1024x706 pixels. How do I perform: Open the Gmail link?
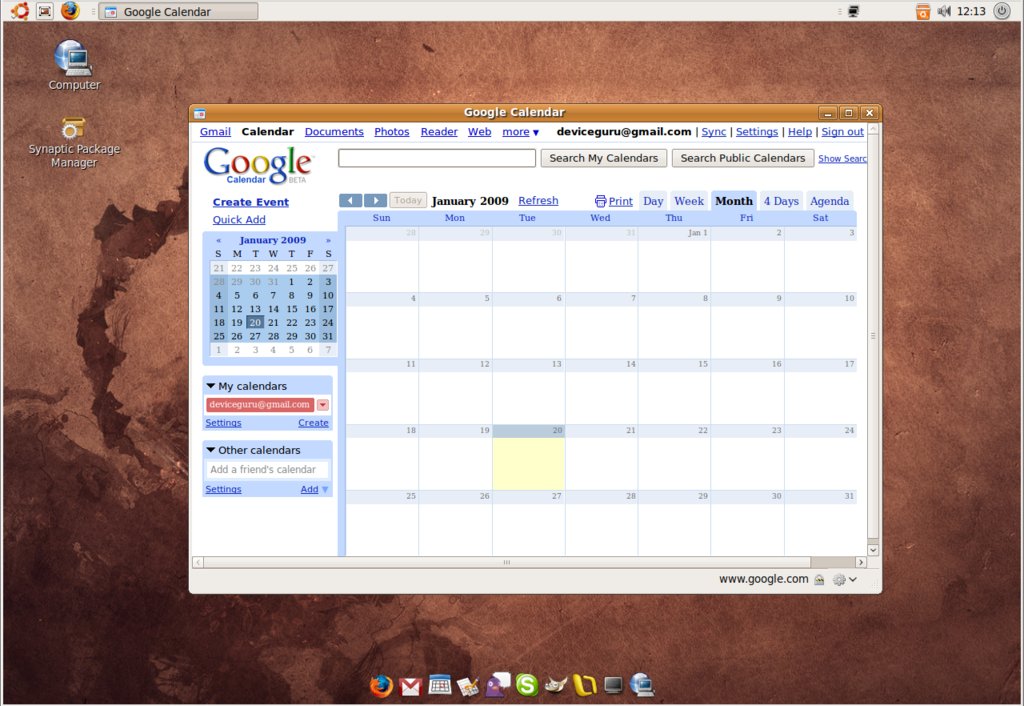216,132
